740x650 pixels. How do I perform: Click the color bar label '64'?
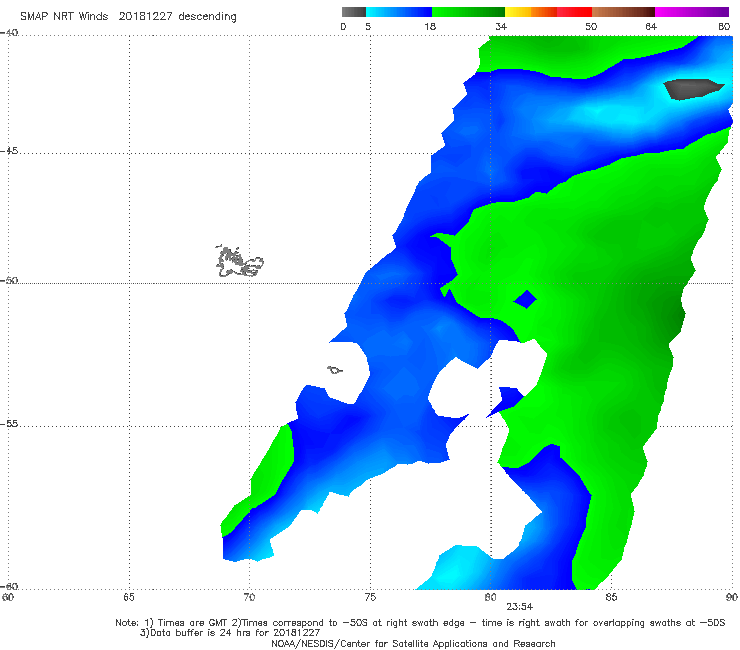tap(651, 26)
